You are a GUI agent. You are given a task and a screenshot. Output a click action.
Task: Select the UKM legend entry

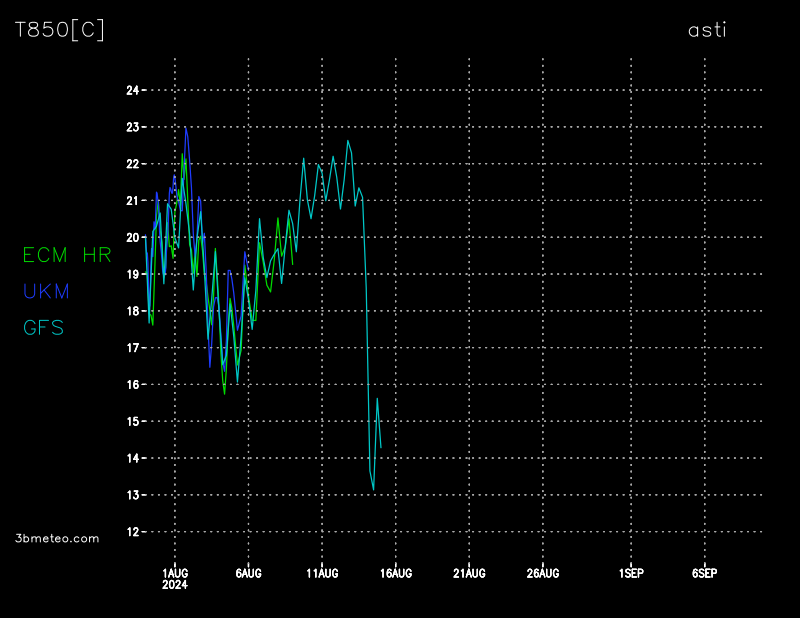point(45,291)
